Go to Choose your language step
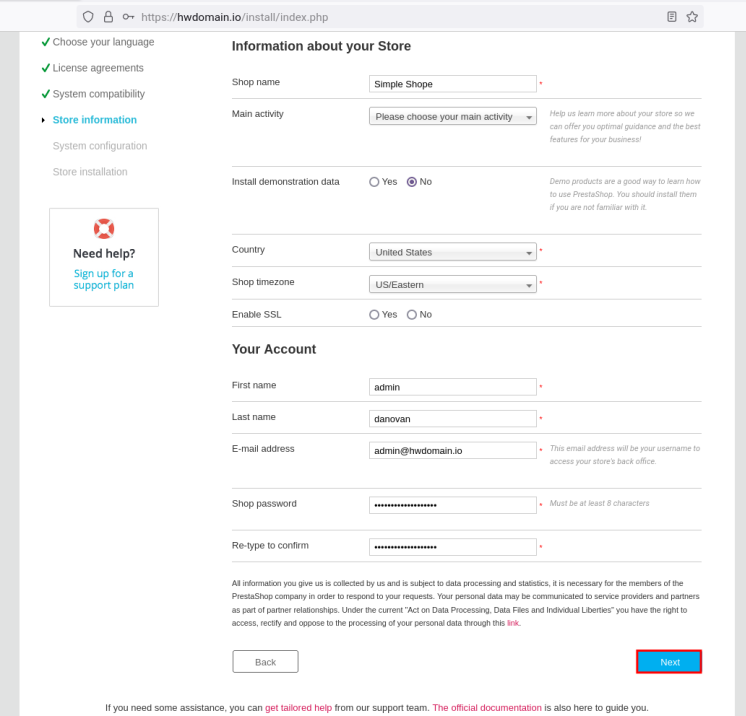 103,42
